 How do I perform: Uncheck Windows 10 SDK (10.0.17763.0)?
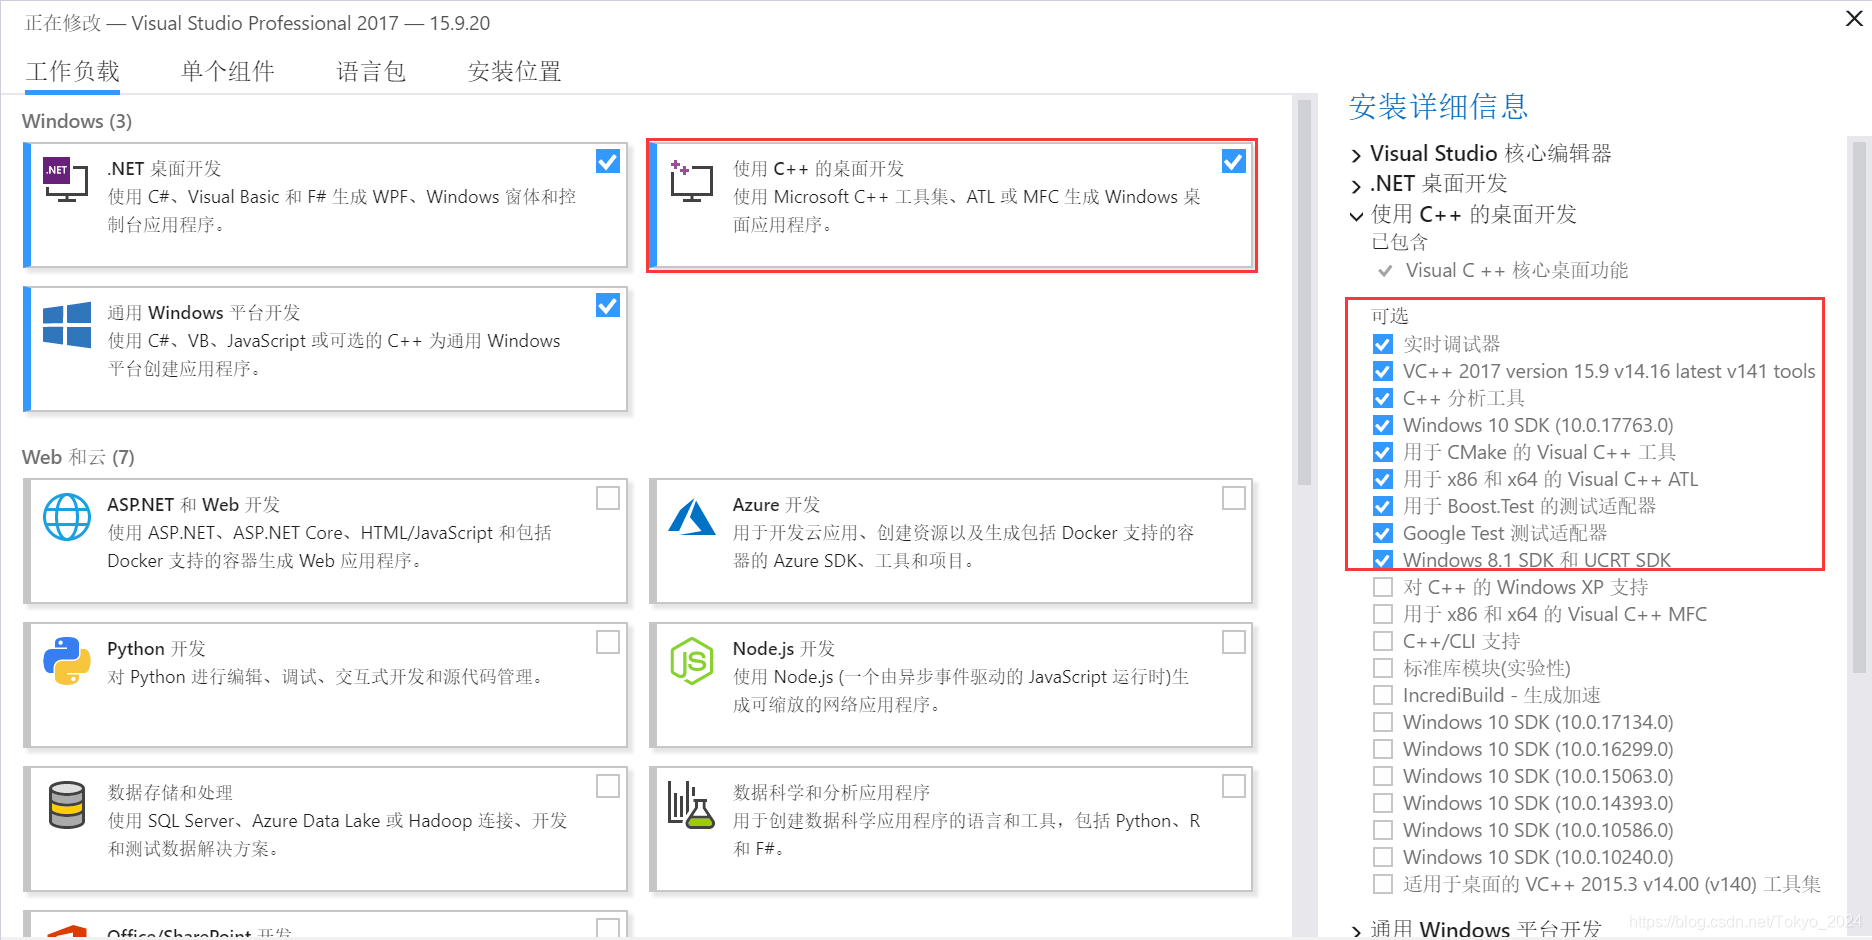click(x=1383, y=425)
